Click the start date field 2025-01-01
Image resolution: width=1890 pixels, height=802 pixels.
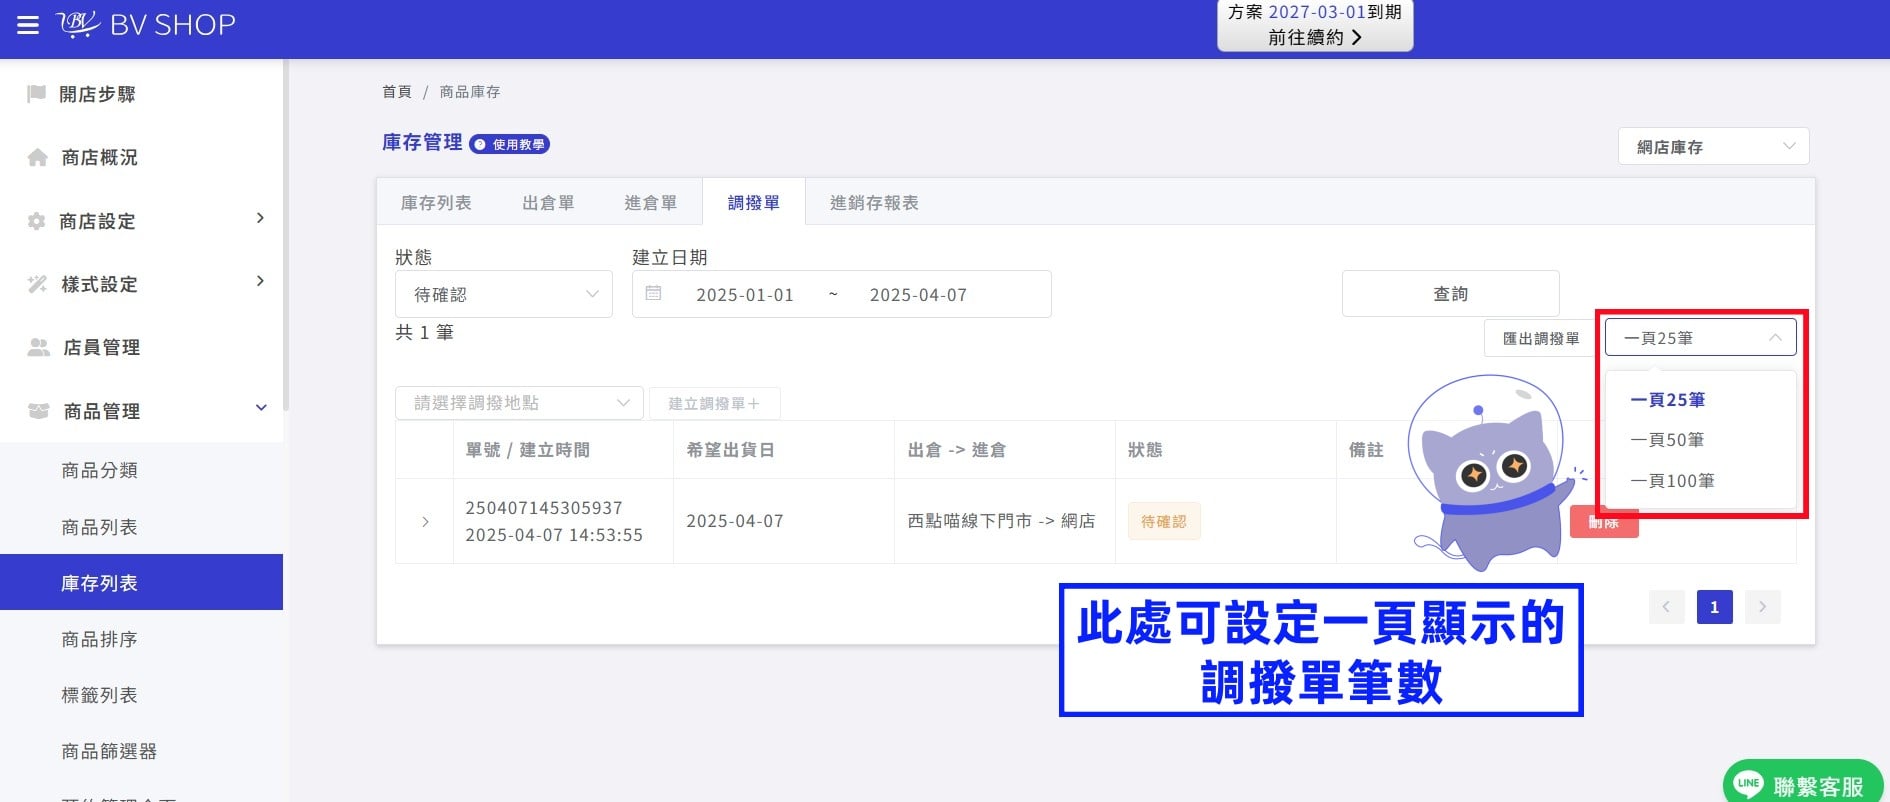click(x=745, y=295)
